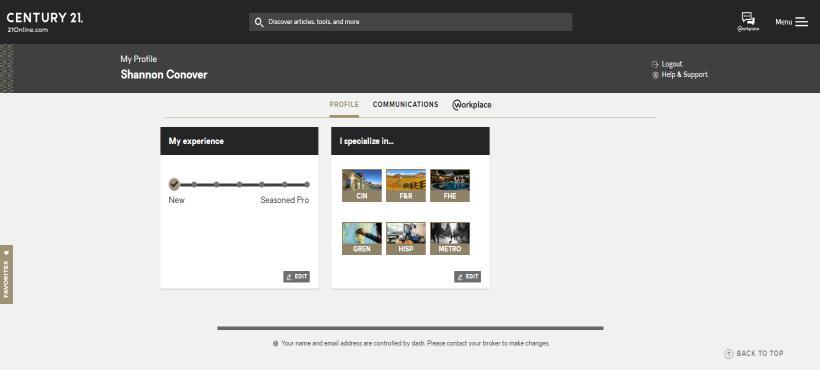
Task: Select the checked New experience point
Action: [x=174, y=184]
